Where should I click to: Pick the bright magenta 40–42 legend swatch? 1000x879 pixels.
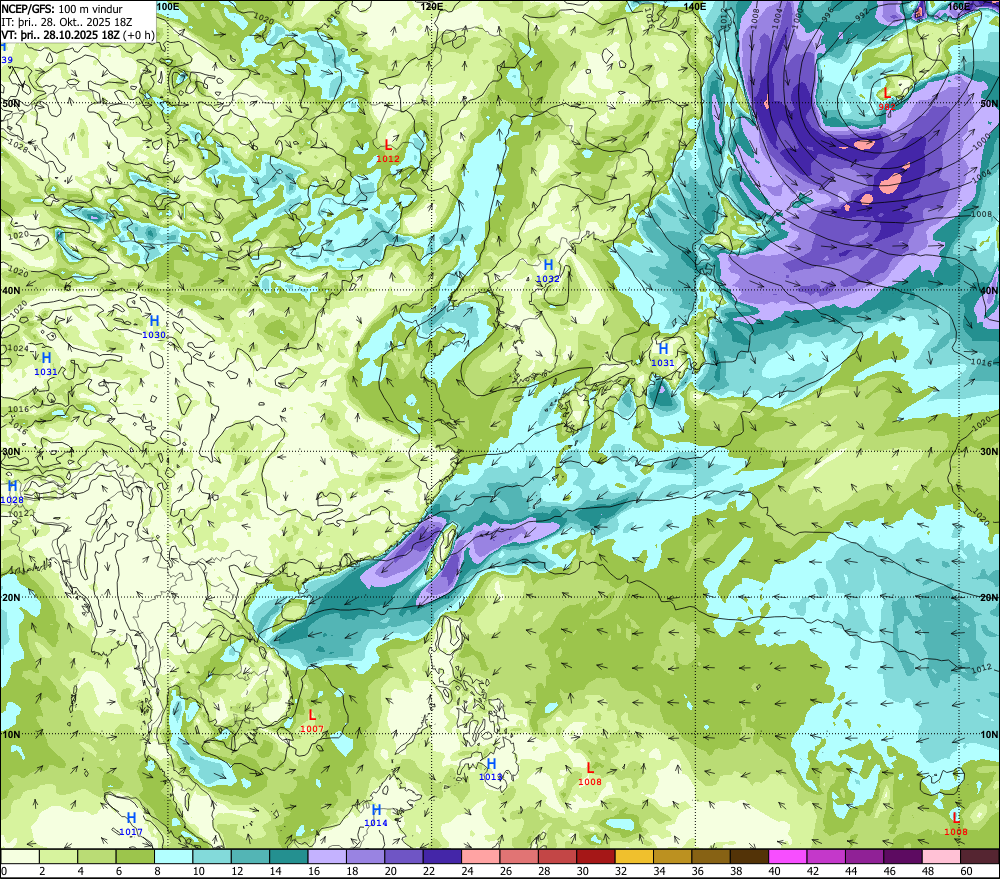tap(788, 856)
